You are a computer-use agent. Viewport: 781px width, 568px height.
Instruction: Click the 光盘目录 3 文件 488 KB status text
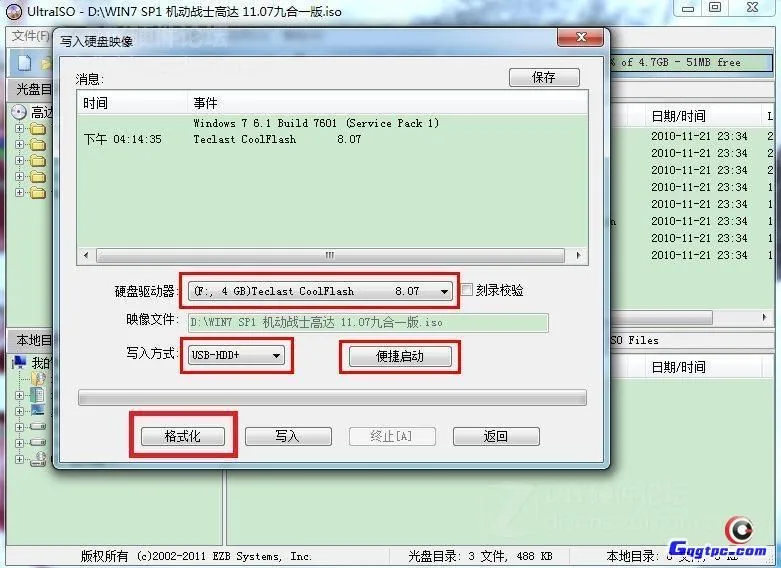tap(480, 556)
